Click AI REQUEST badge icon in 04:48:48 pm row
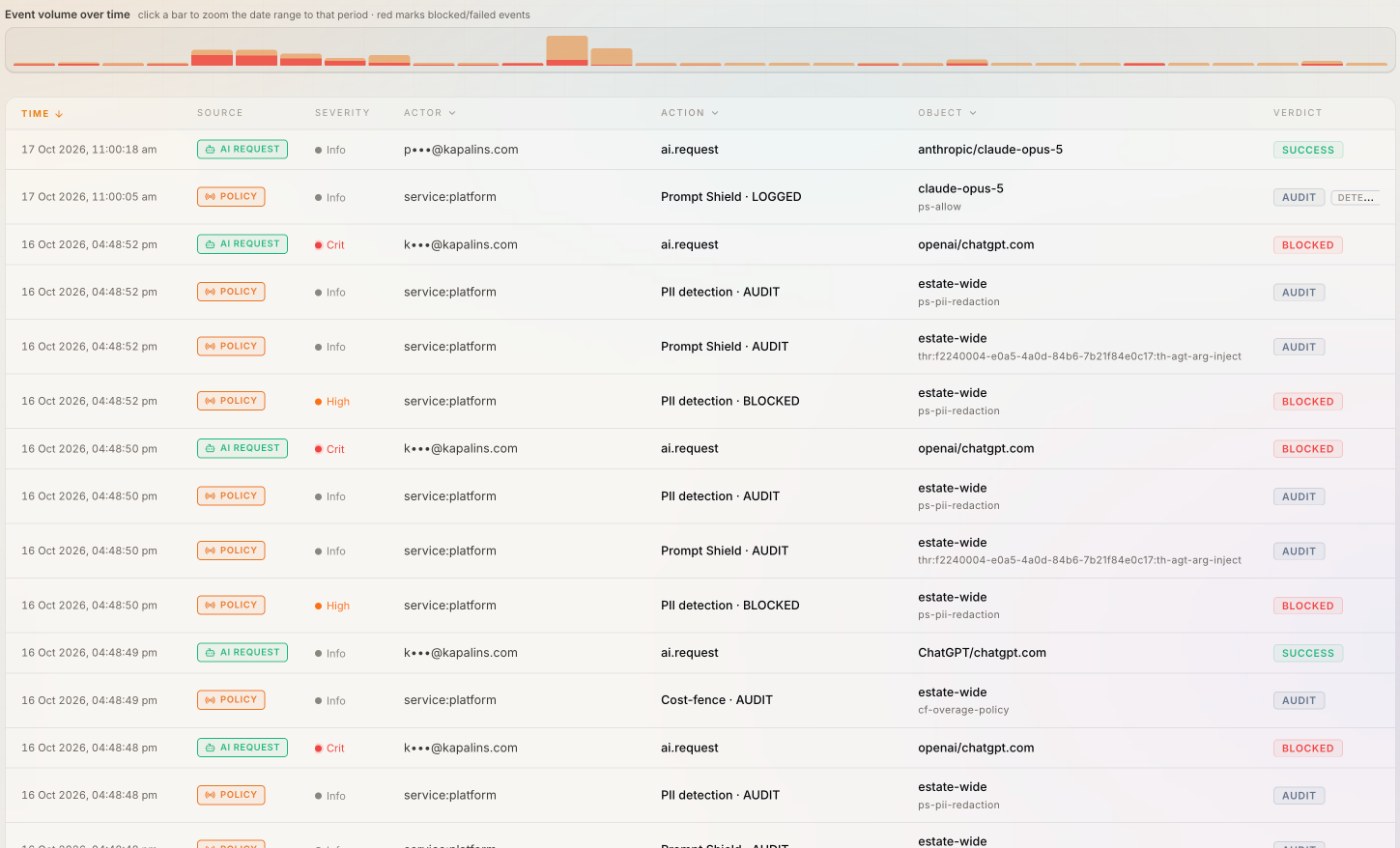This screenshot has height=848, width=1400. pos(210,747)
